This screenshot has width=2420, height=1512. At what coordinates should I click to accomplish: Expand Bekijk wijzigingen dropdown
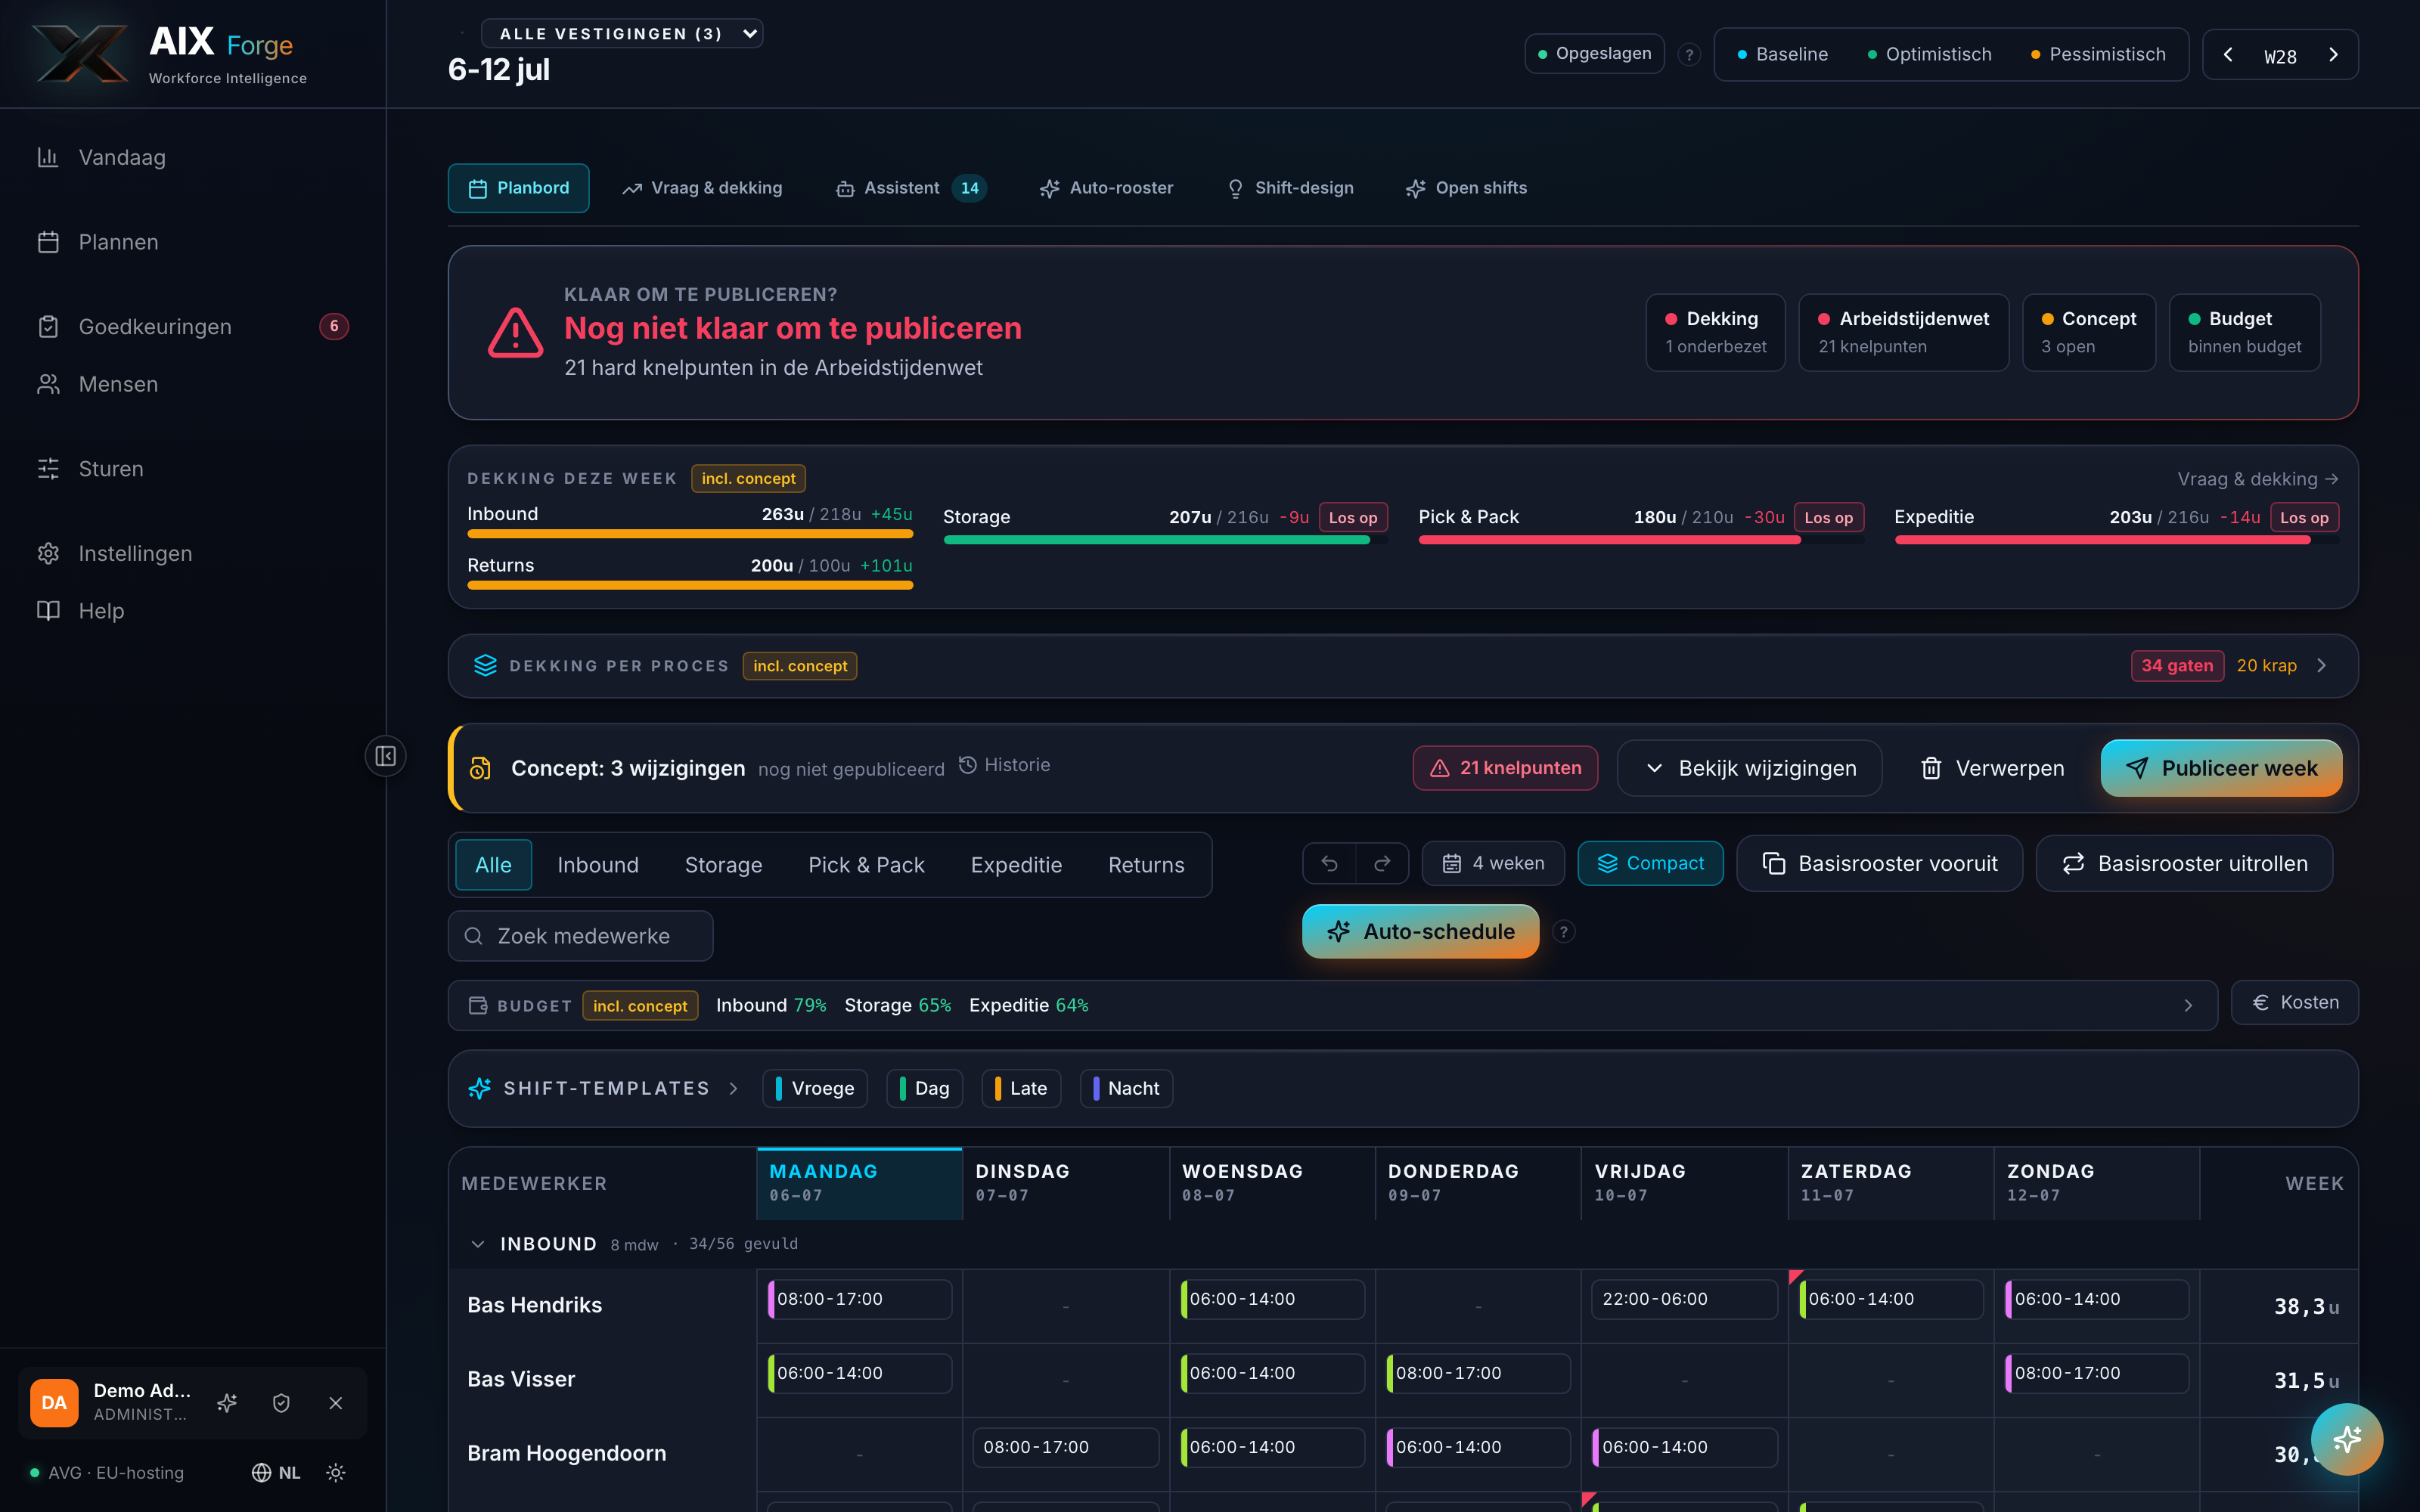pyautogui.click(x=1749, y=768)
